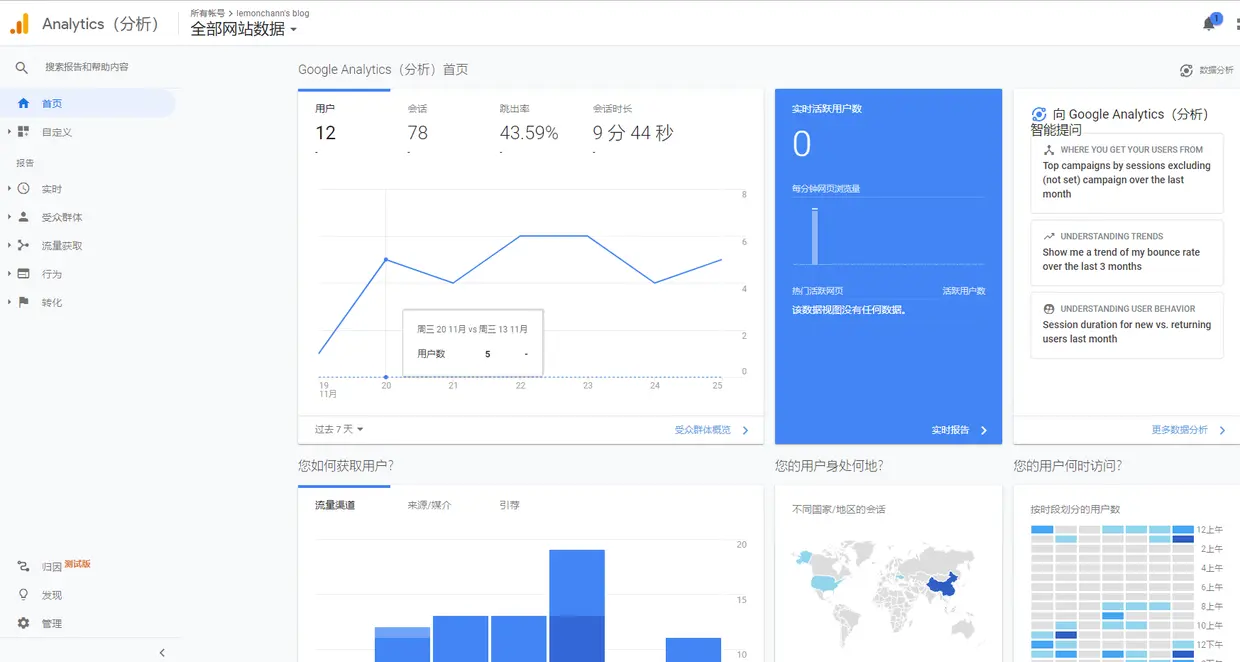Image resolution: width=1240 pixels, height=662 pixels.
Task: Open the notification bell with badge
Action: click(x=1208, y=22)
